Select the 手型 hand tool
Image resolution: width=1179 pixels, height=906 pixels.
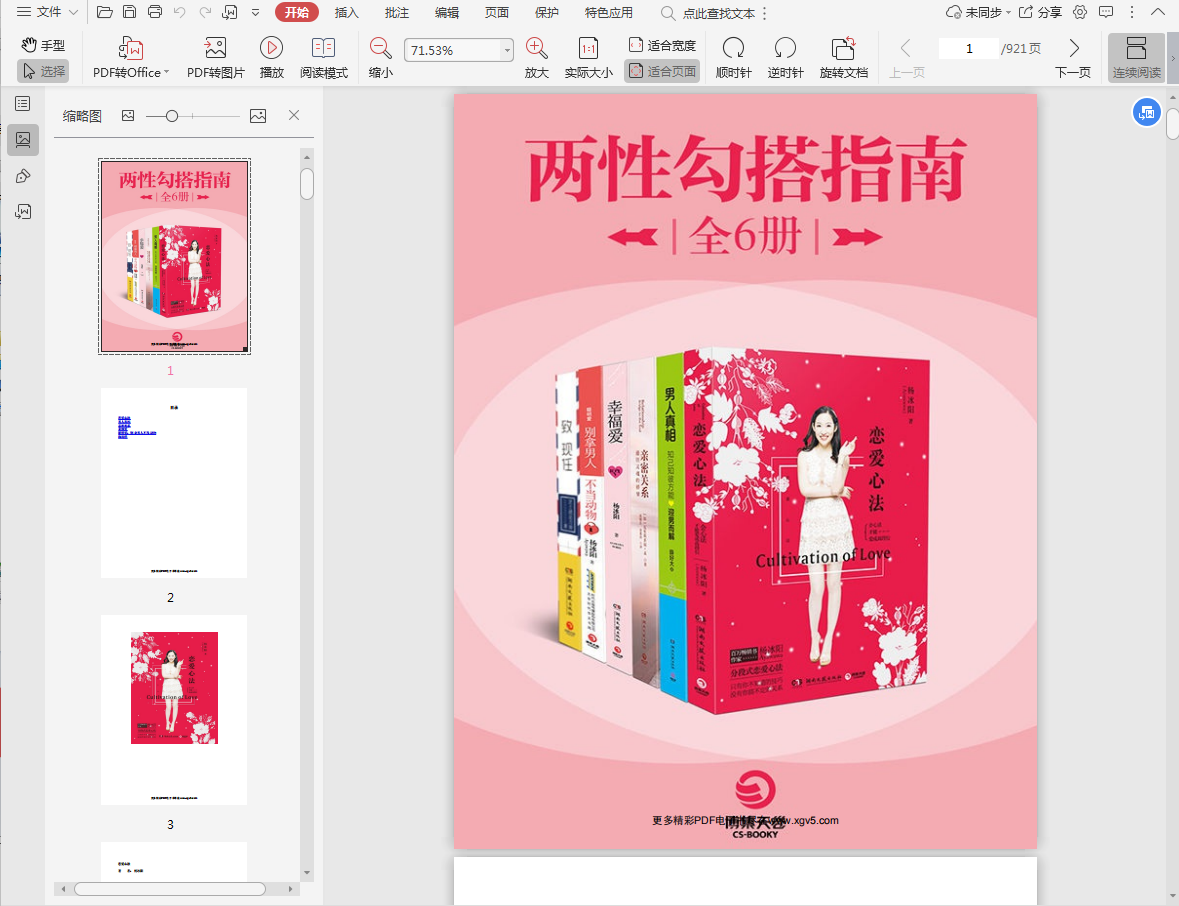click(43, 45)
